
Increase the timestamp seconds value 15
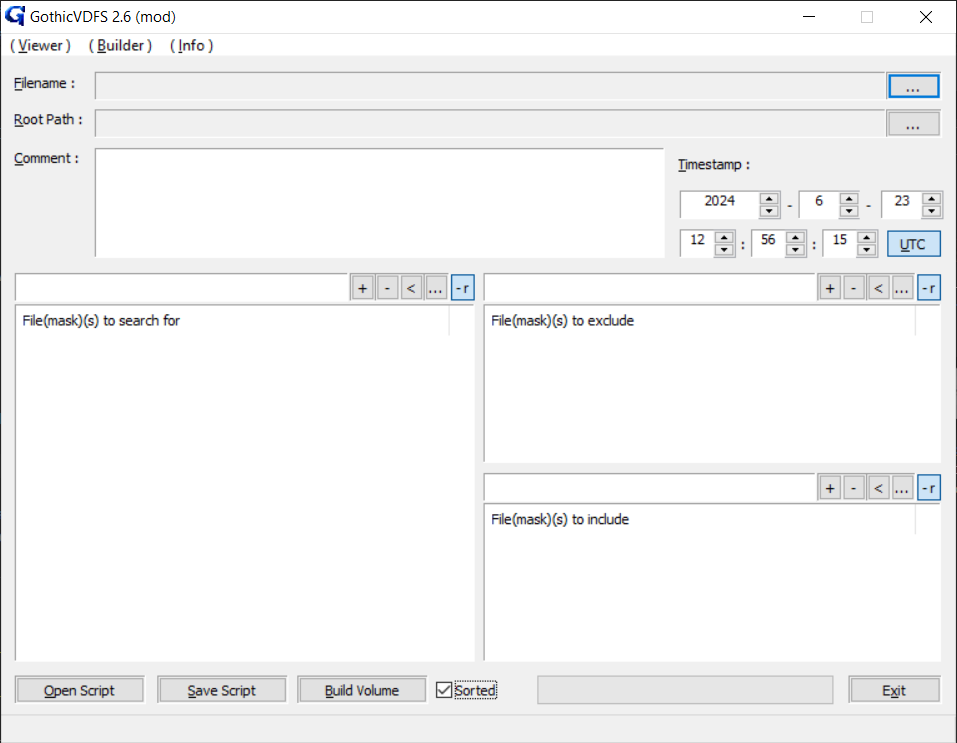pos(867,237)
